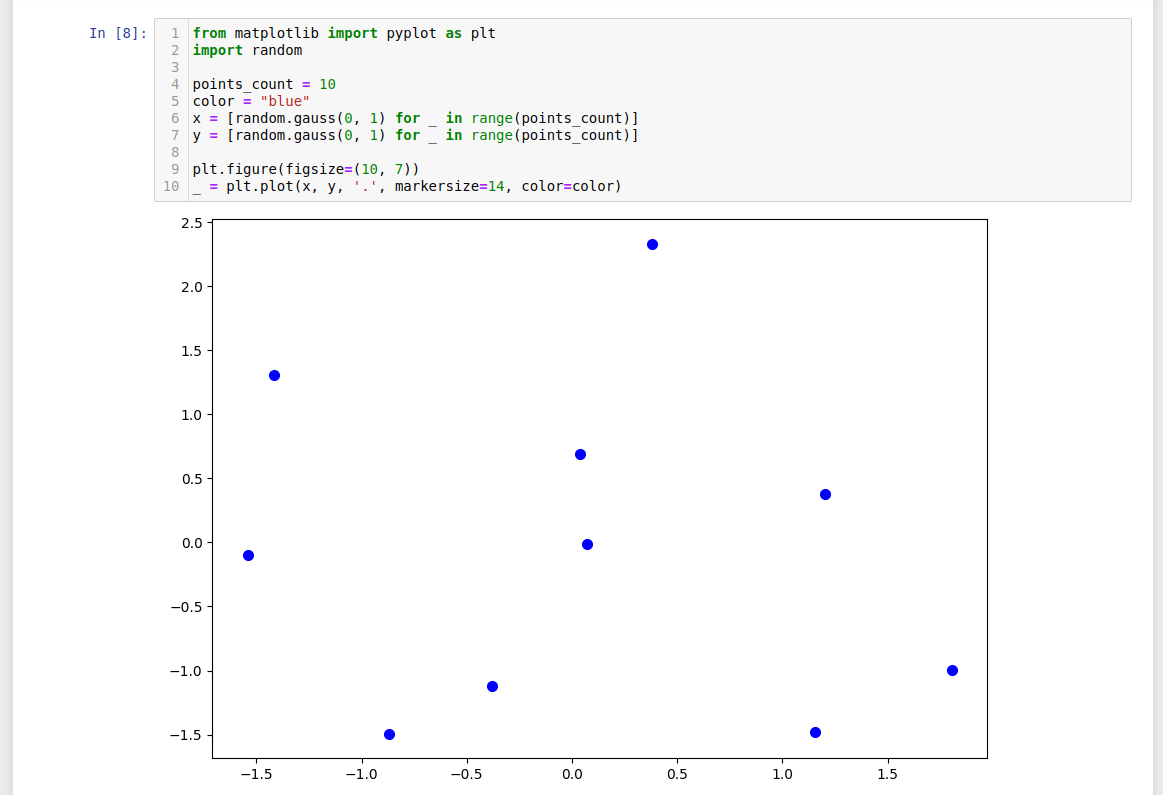1163x795 pixels.
Task: Click the x-axis tick label "0.0"
Action: 572,773
